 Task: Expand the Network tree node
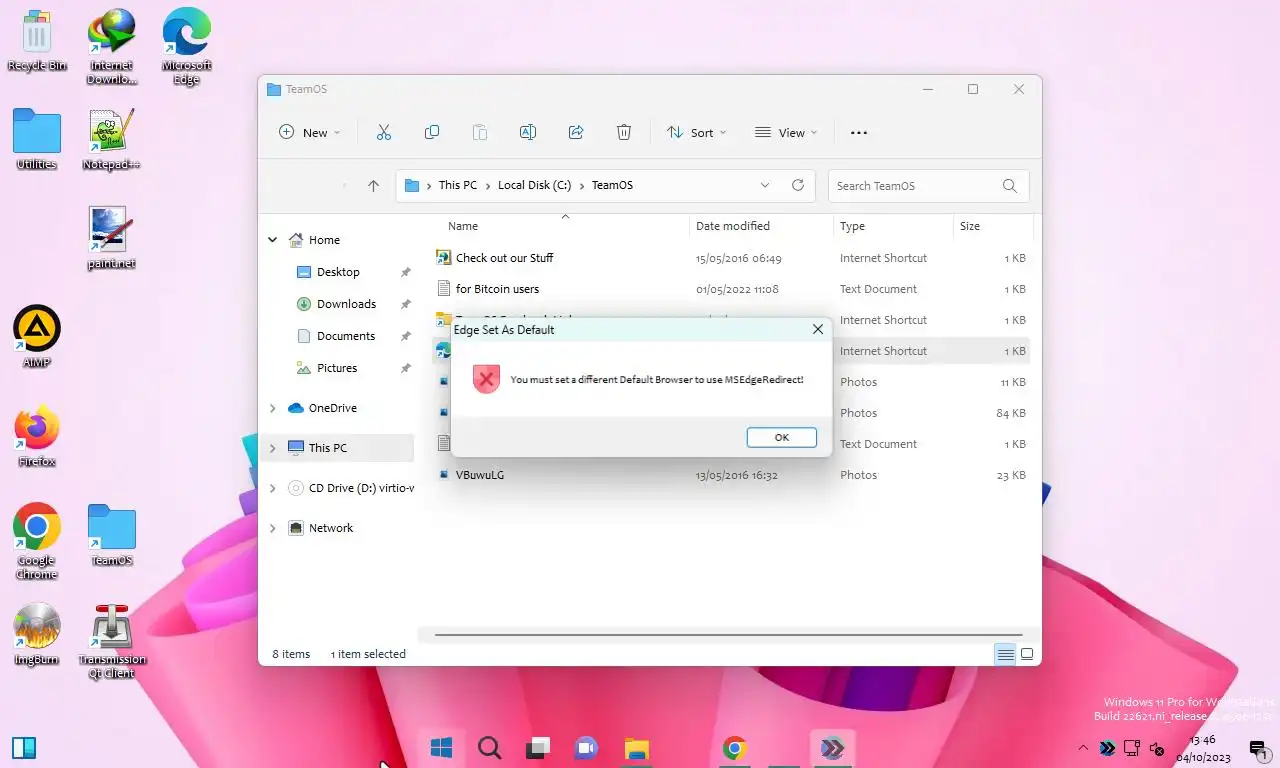click(273, 528)
